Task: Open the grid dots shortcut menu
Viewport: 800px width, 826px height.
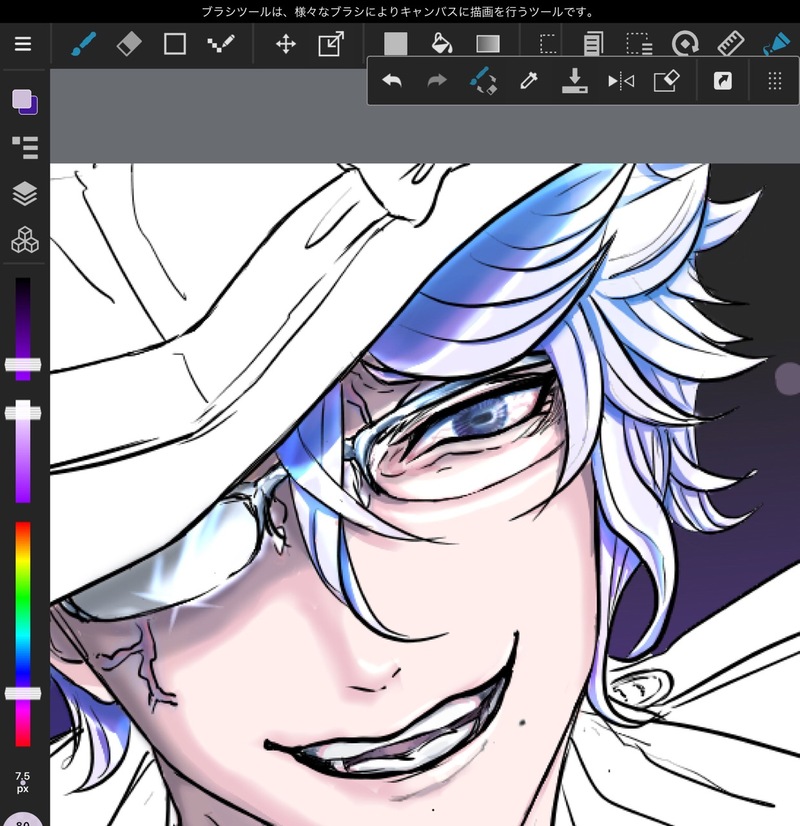Action: click(774, 81)
